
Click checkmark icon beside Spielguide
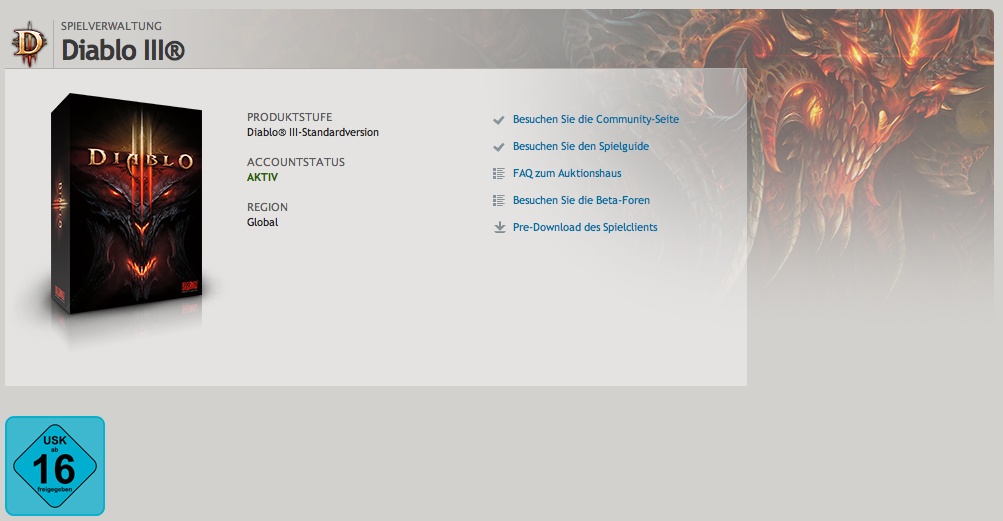[x=499, y=147]
